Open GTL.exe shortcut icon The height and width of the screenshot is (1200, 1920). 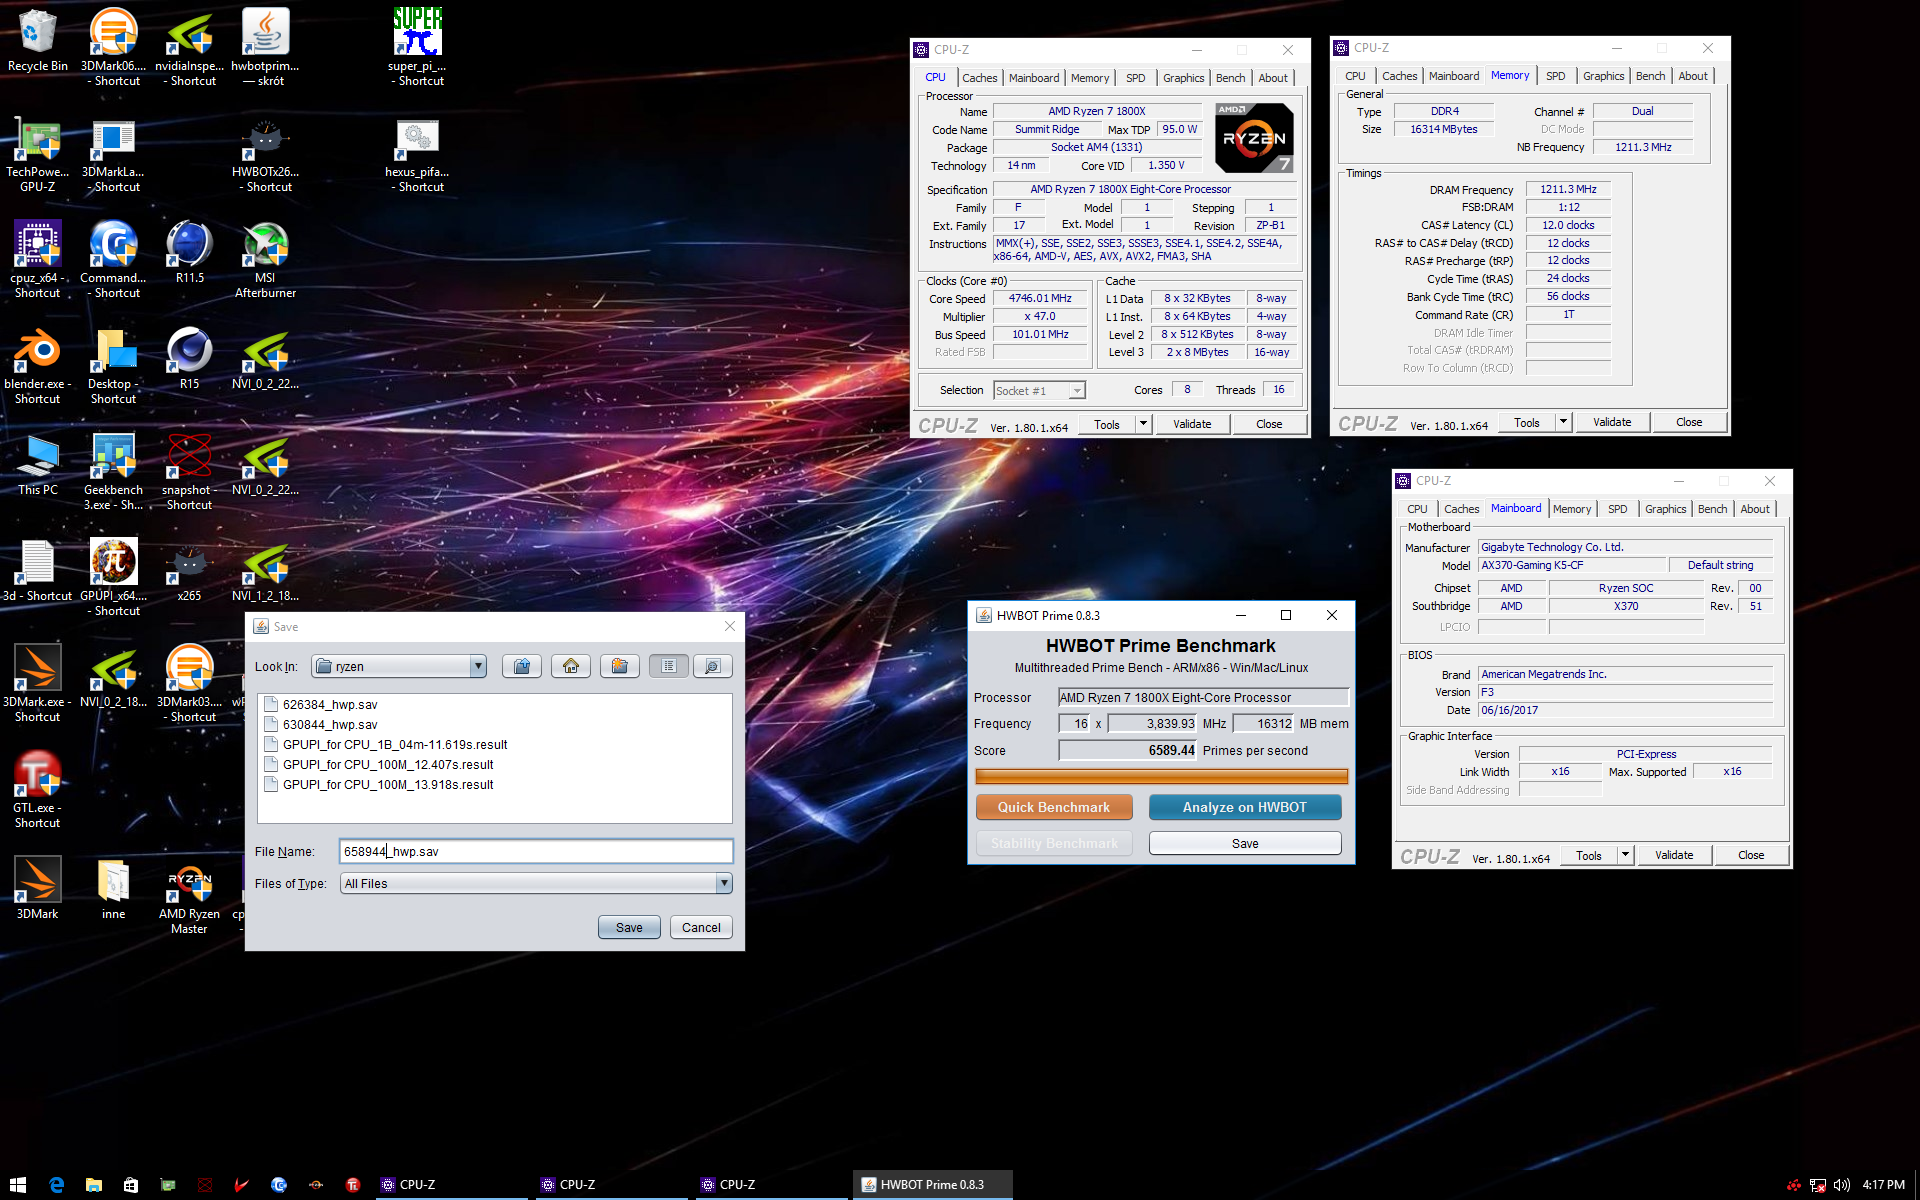(x=38, y=789)
